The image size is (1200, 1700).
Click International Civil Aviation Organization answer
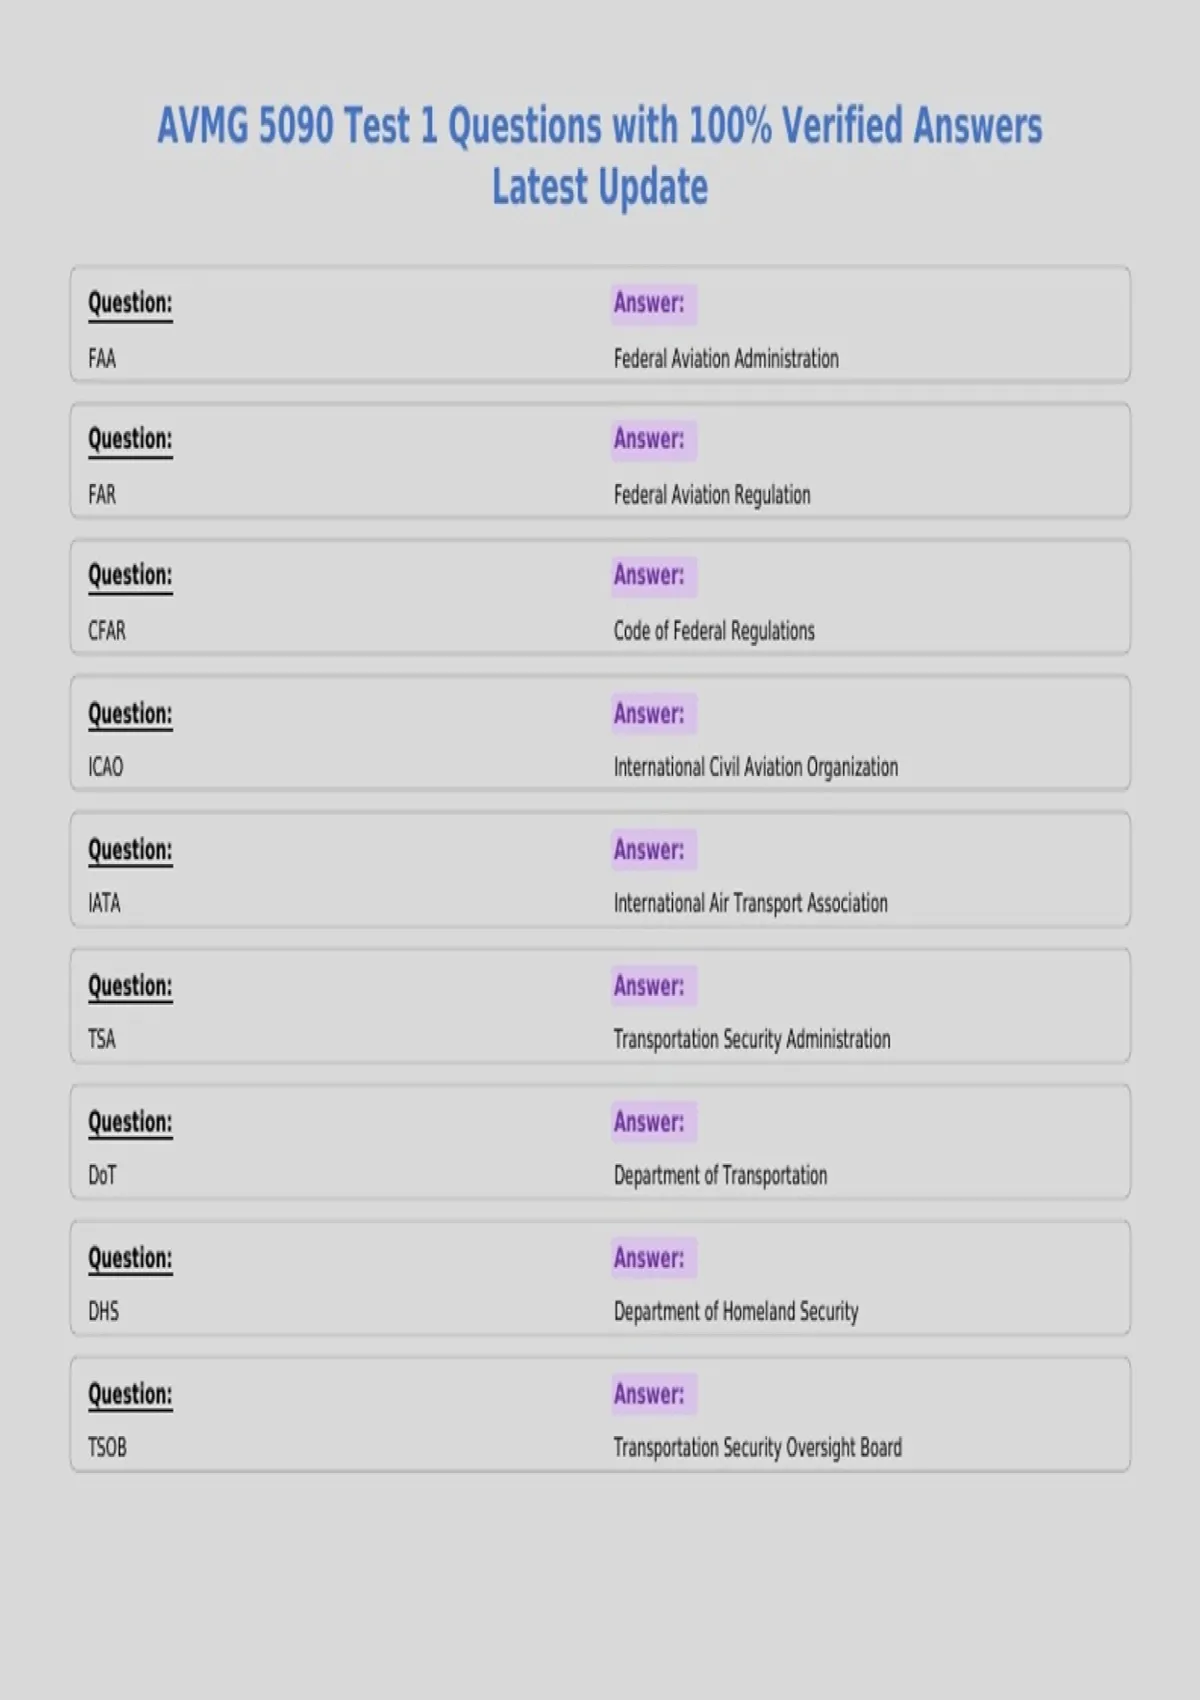coord(756,767)
